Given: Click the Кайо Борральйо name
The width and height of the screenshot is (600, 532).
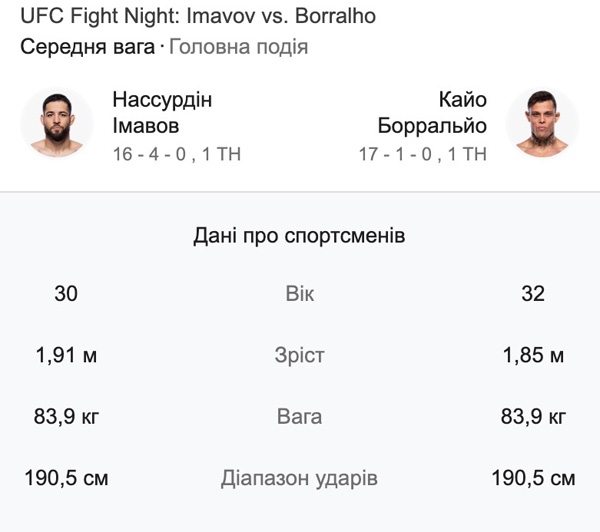Looking at the screenshot, I should [x=432, y=113].
